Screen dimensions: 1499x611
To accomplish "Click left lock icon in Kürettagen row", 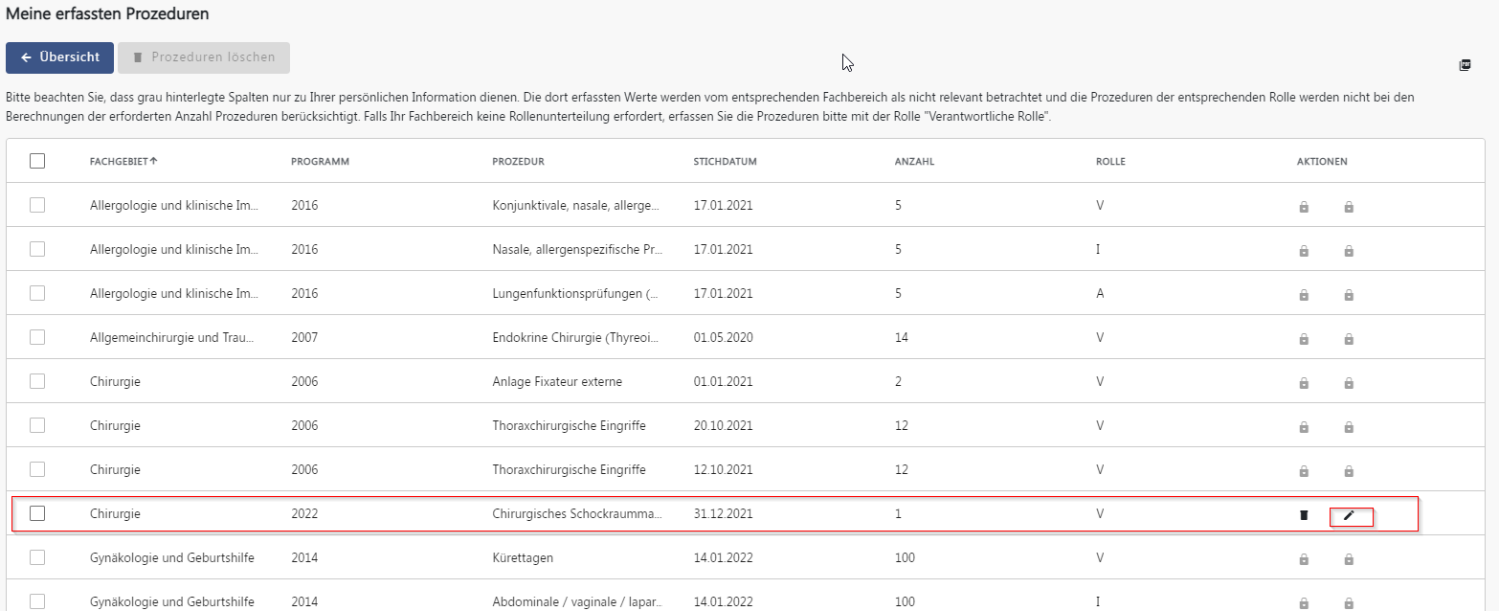I will (x=1303, y=559).
